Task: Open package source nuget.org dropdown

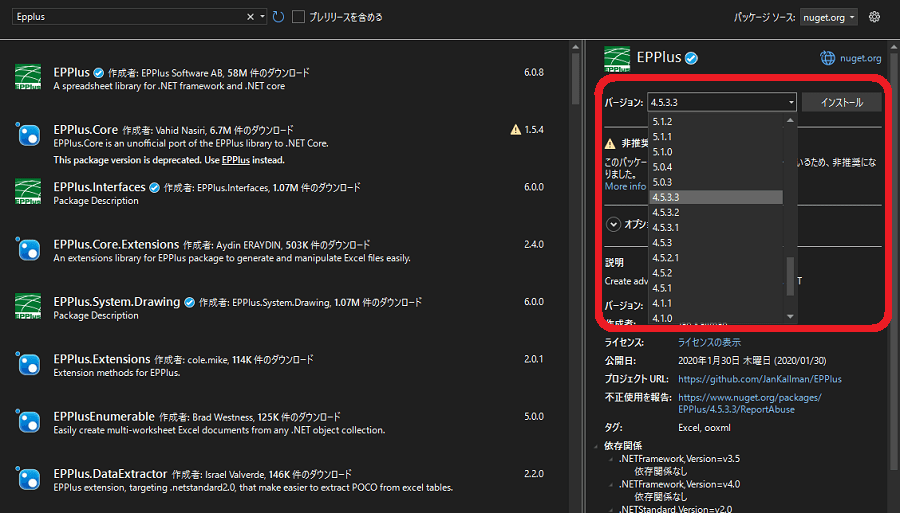Action: coord(828,17)
